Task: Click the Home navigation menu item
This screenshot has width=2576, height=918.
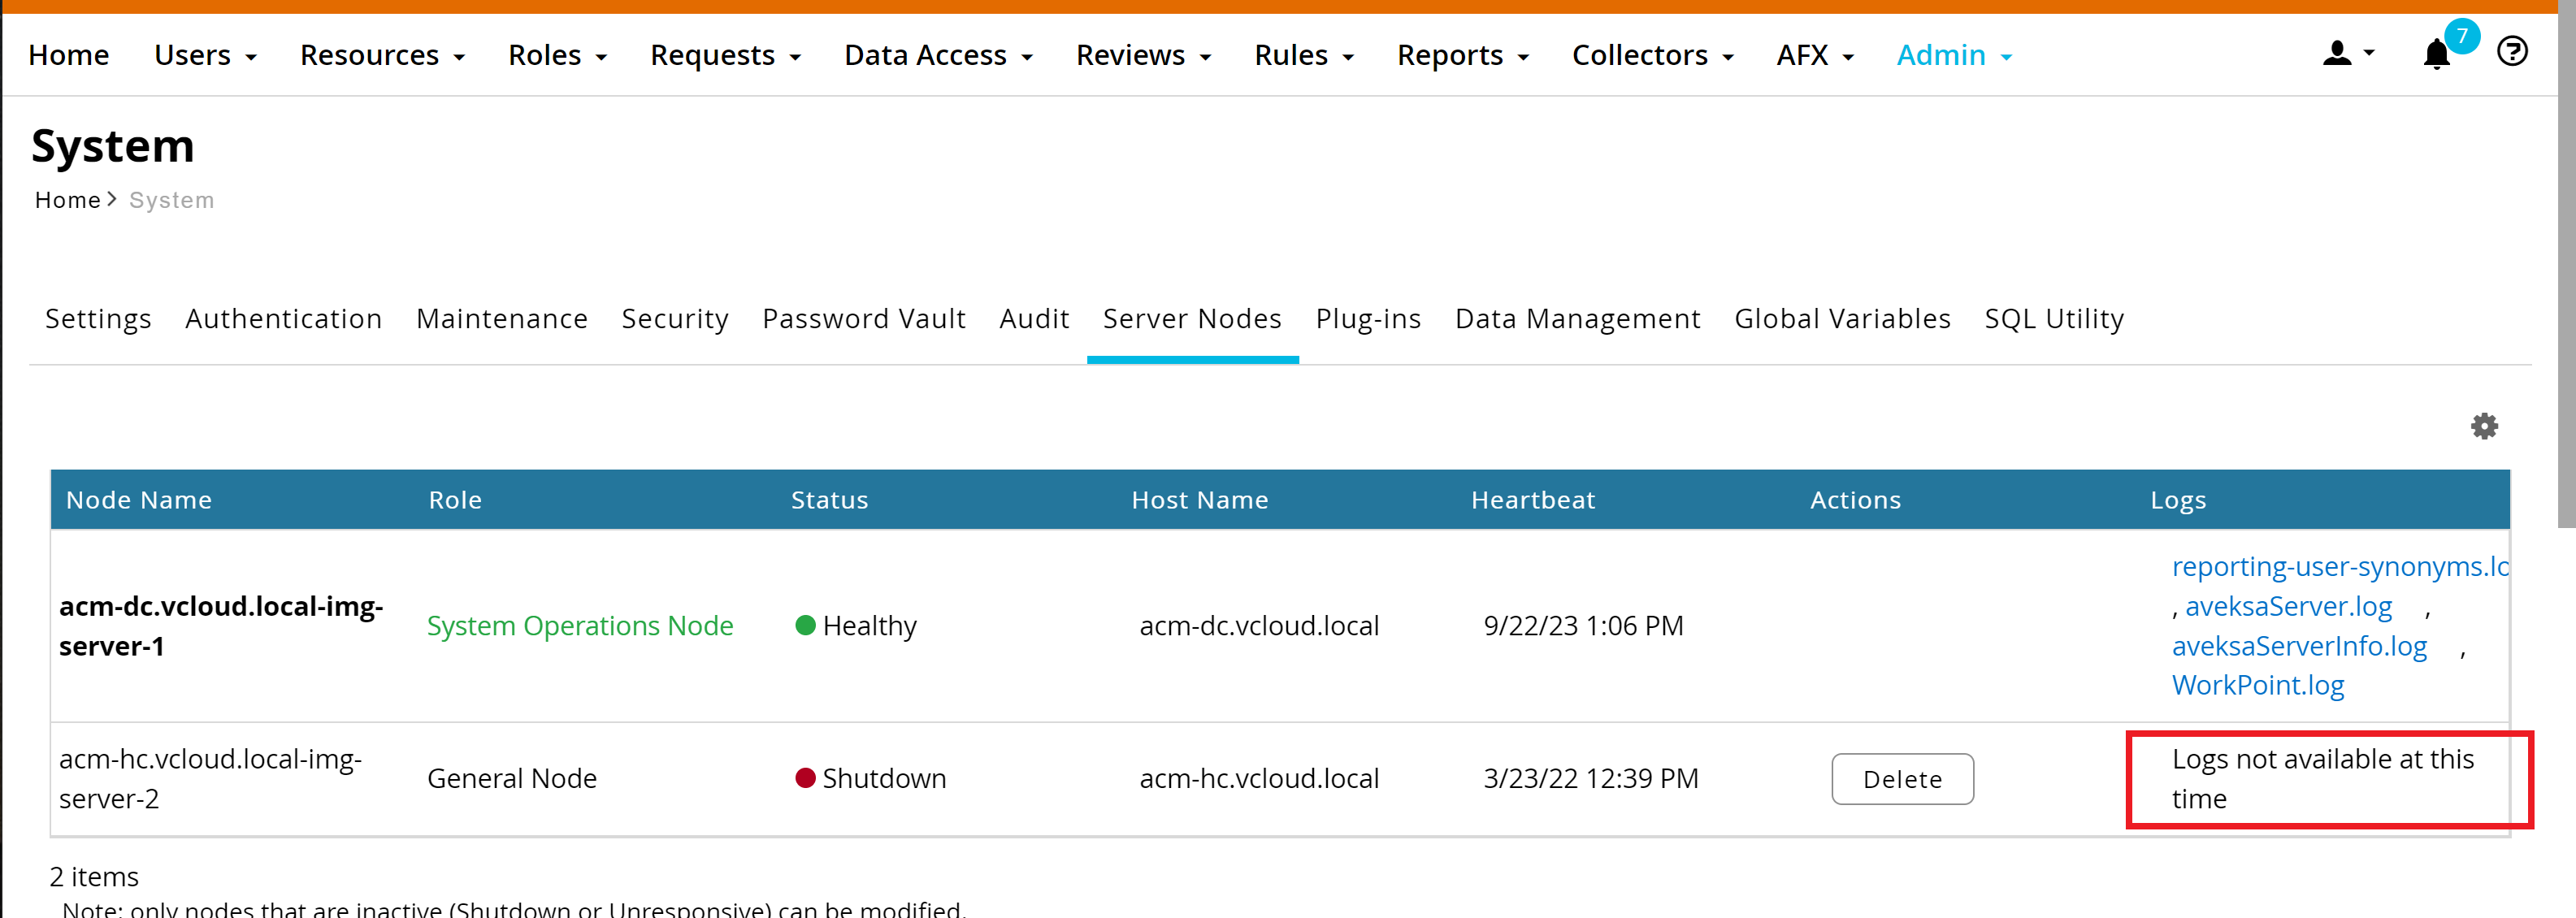Action: [68, 55]
